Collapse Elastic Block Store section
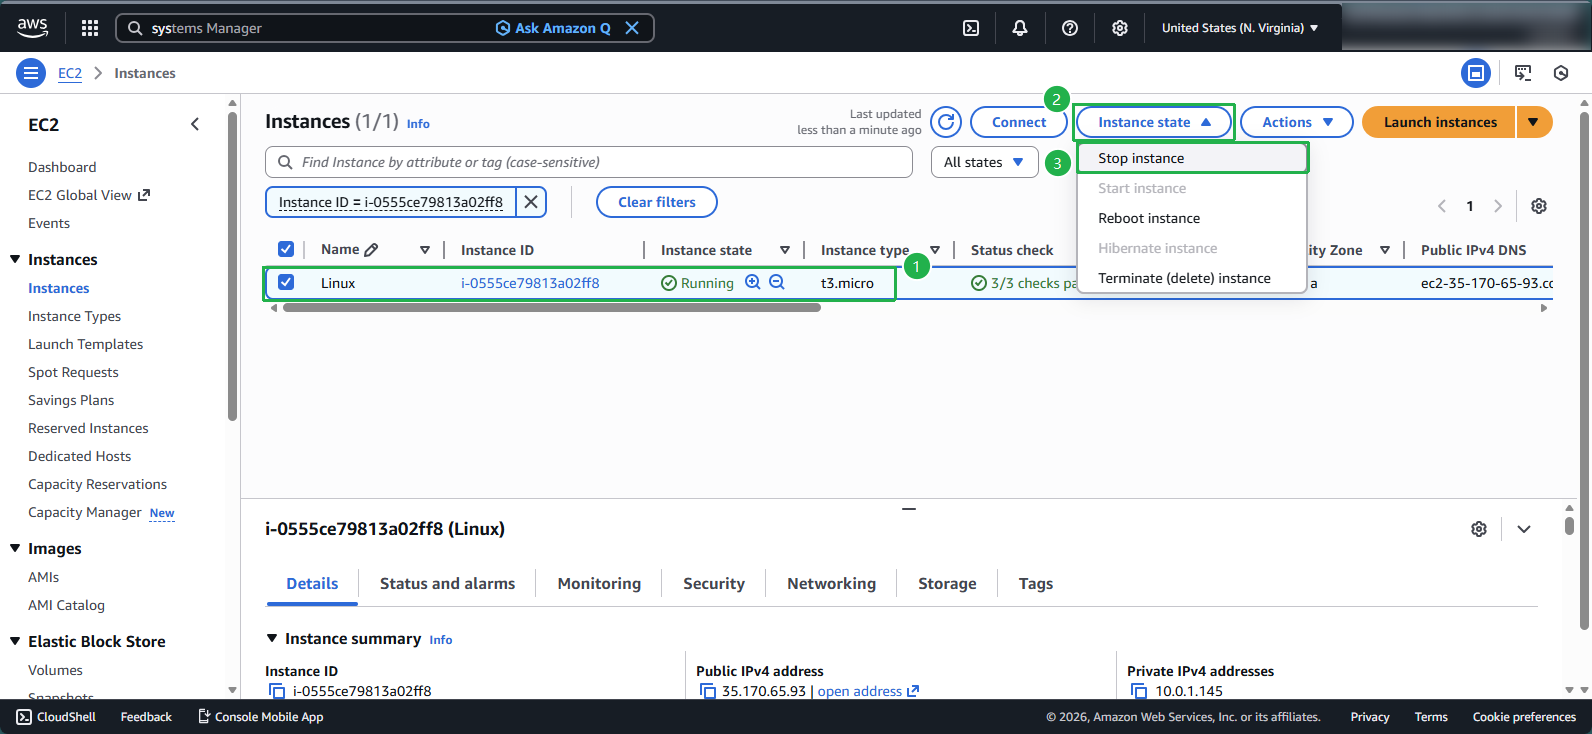 (x=15, y=641)
